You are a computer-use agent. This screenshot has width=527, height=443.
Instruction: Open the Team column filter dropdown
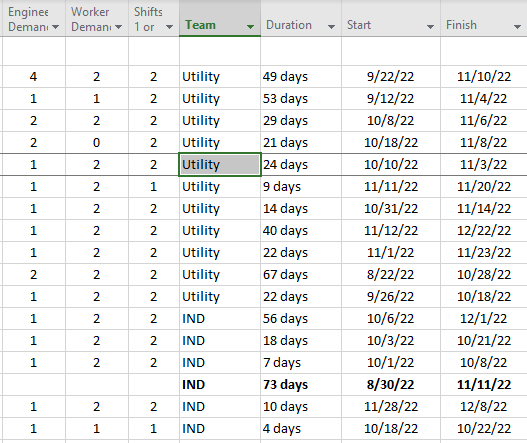[x=250, y=27]
